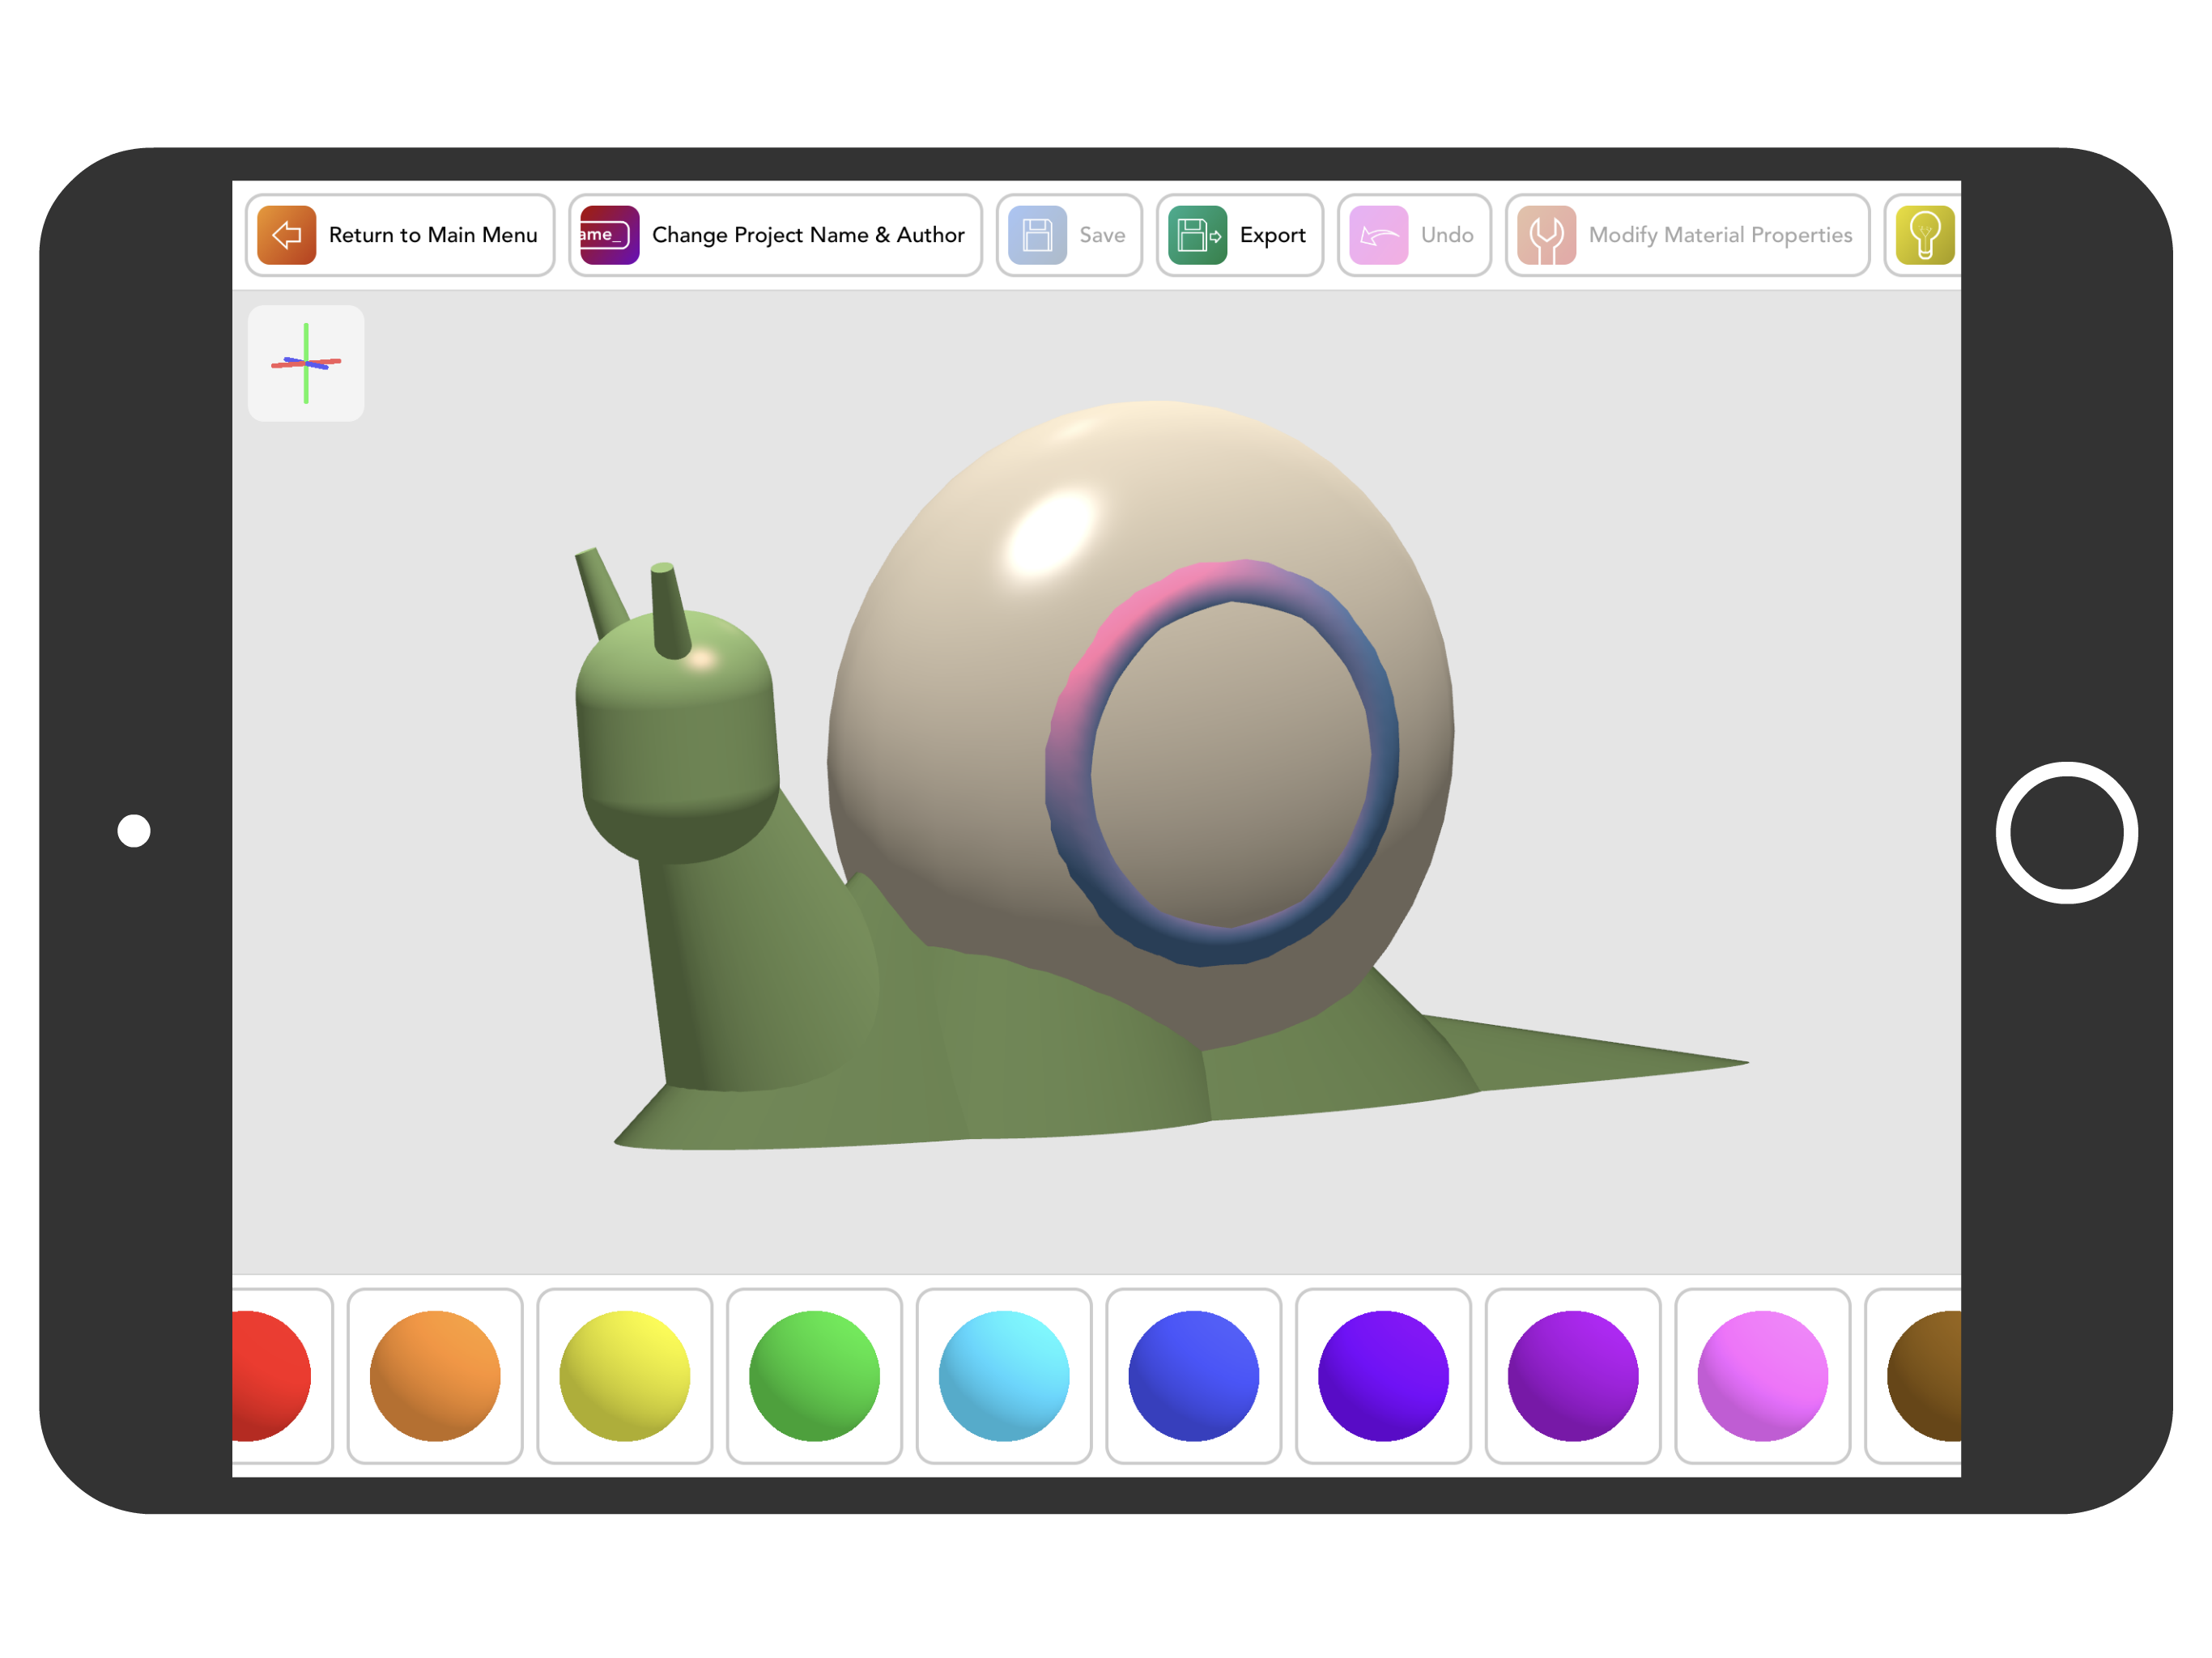
Task: Select the brown color swatch
Action: [x=1926, y=1376]
